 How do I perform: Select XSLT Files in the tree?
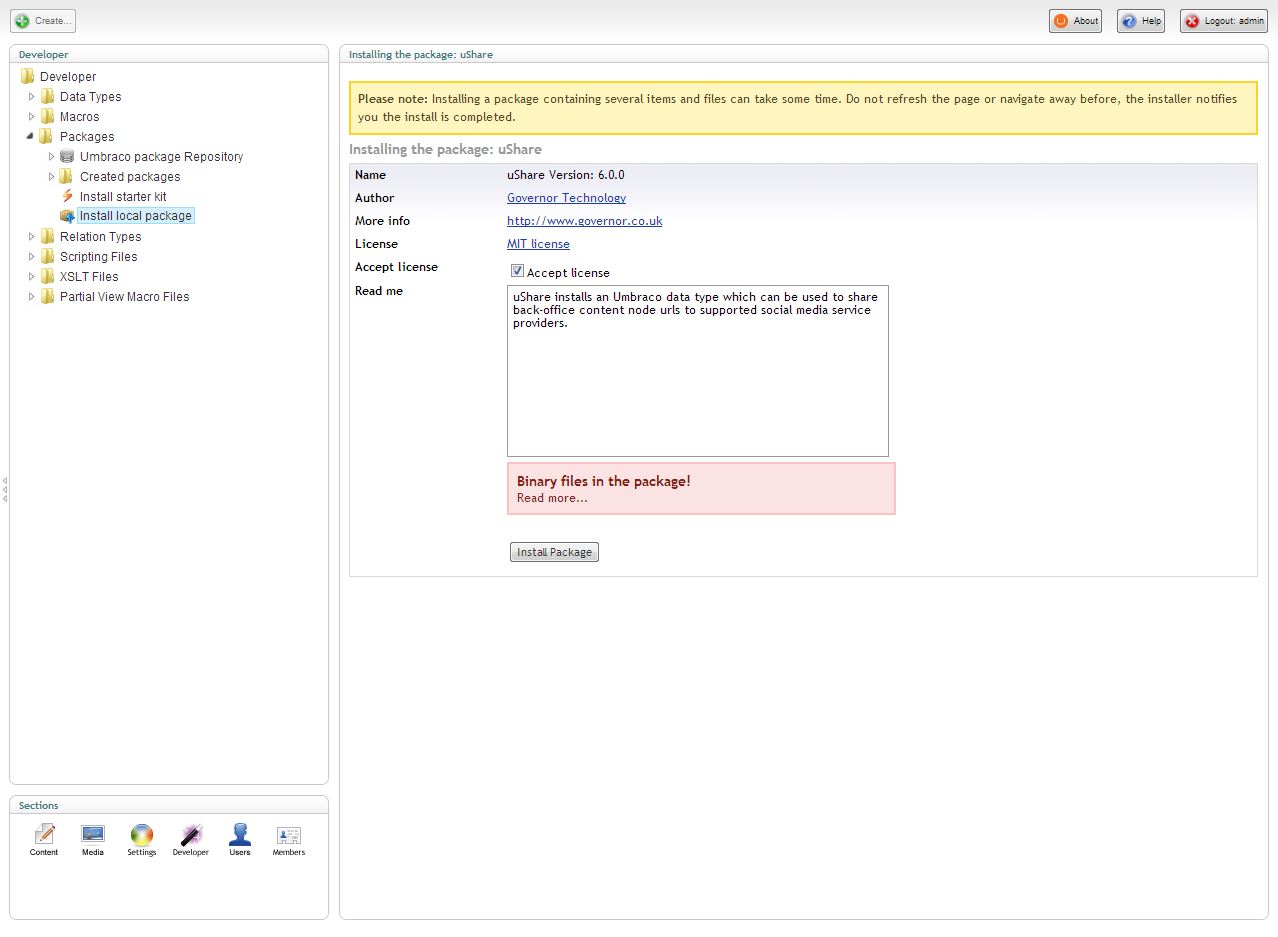pyautogui.click(x=88, y=277)
